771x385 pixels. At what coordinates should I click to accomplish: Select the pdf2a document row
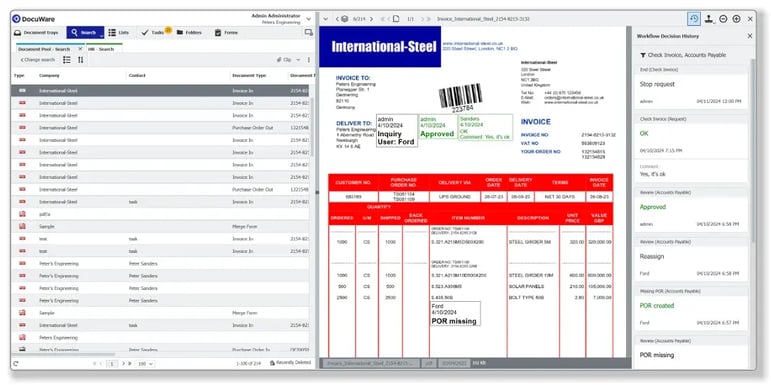160,214
